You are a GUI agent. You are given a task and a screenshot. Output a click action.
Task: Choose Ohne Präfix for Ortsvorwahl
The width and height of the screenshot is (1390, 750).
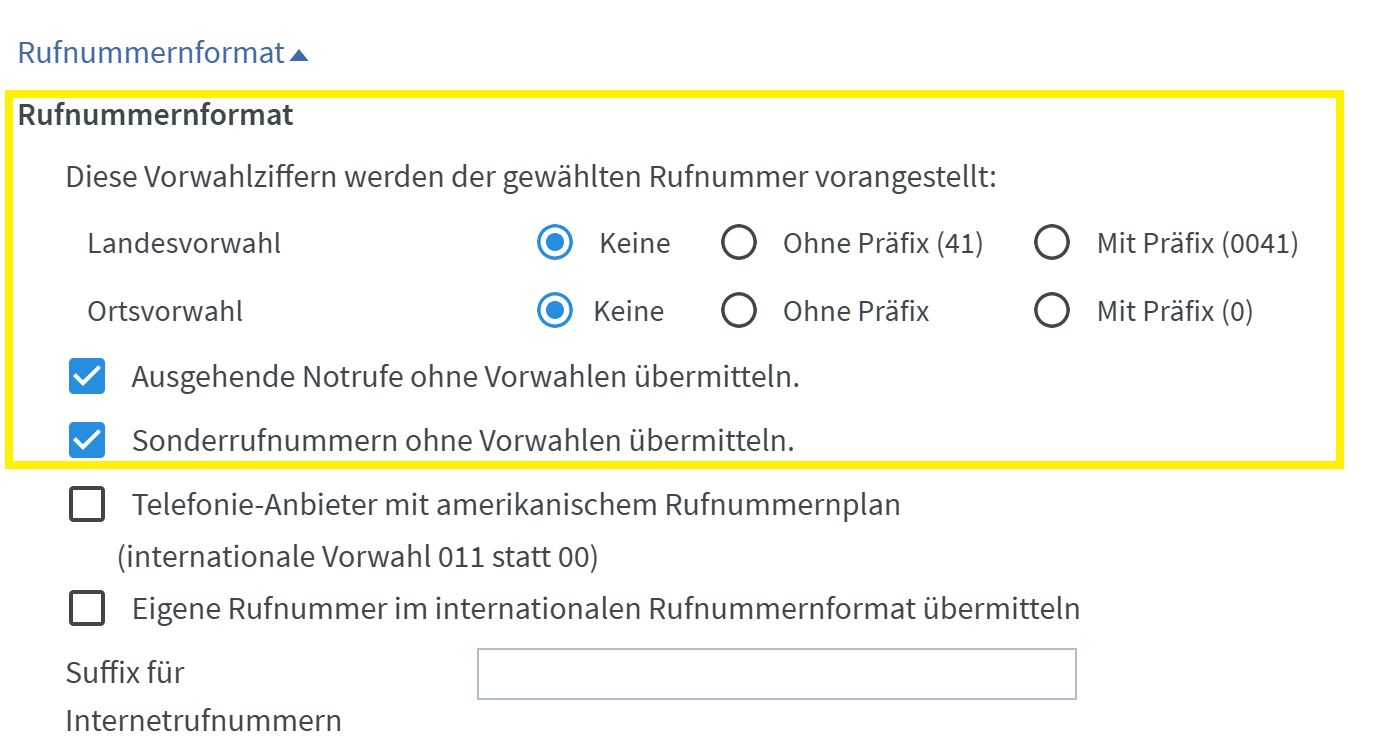point(739,311)
